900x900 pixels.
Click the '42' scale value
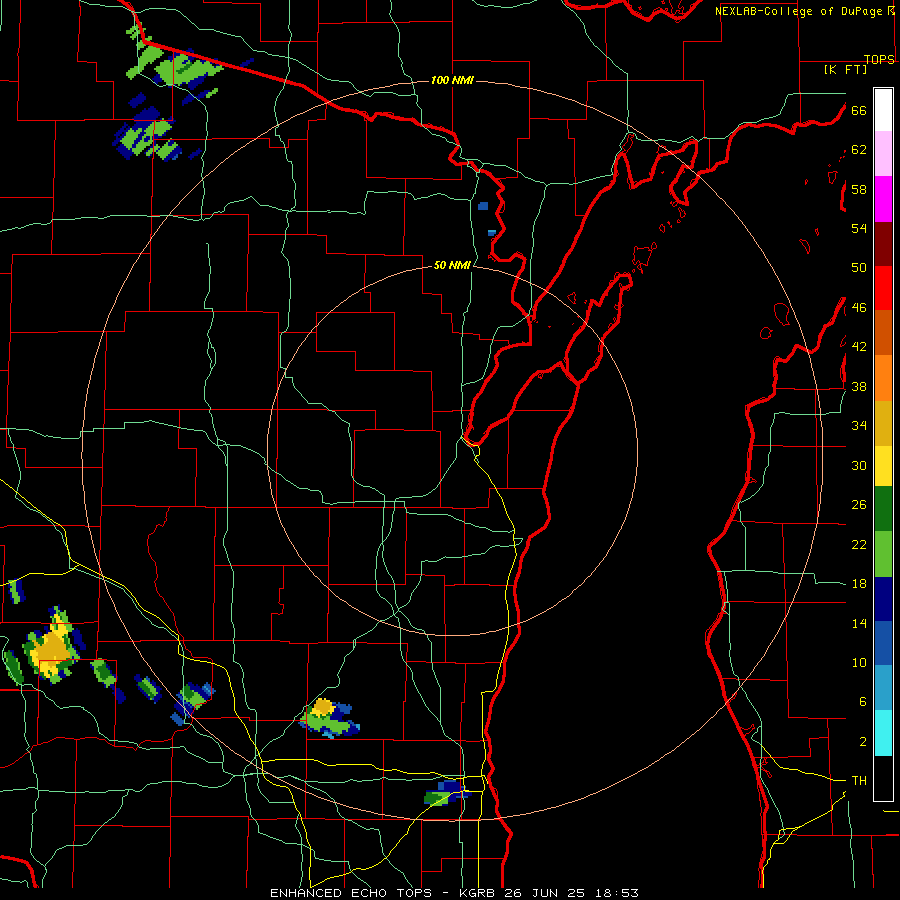click(859, 347)
